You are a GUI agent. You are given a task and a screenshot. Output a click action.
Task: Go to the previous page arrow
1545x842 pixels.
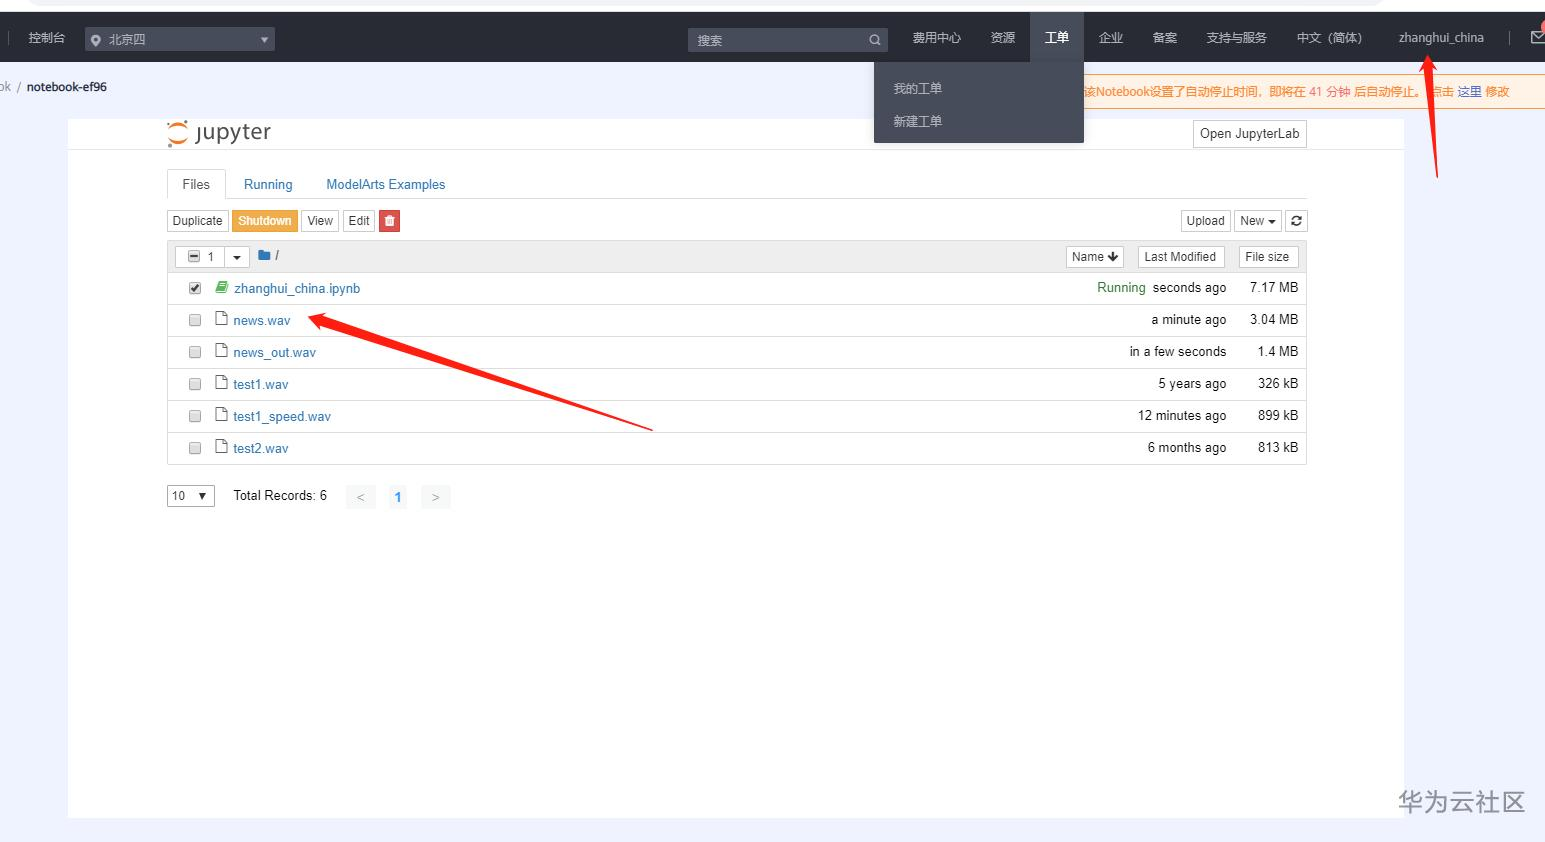pos(361,497)
